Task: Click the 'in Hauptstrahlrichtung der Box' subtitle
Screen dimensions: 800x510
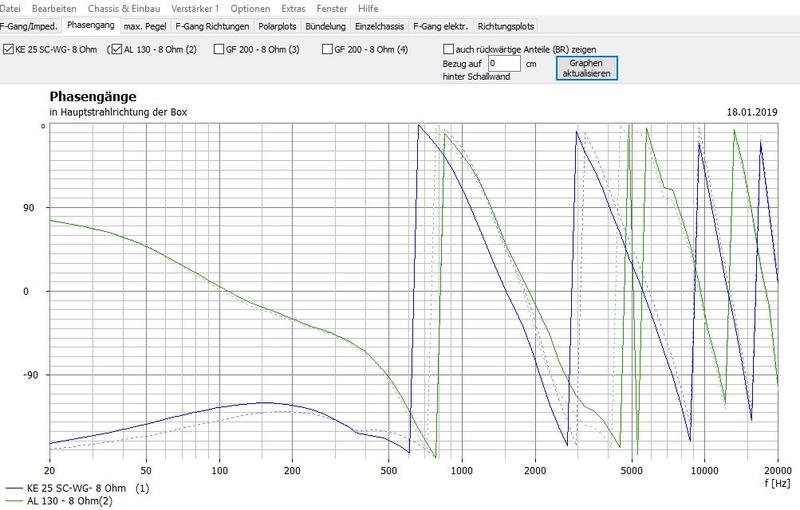Action: (118, 112)
